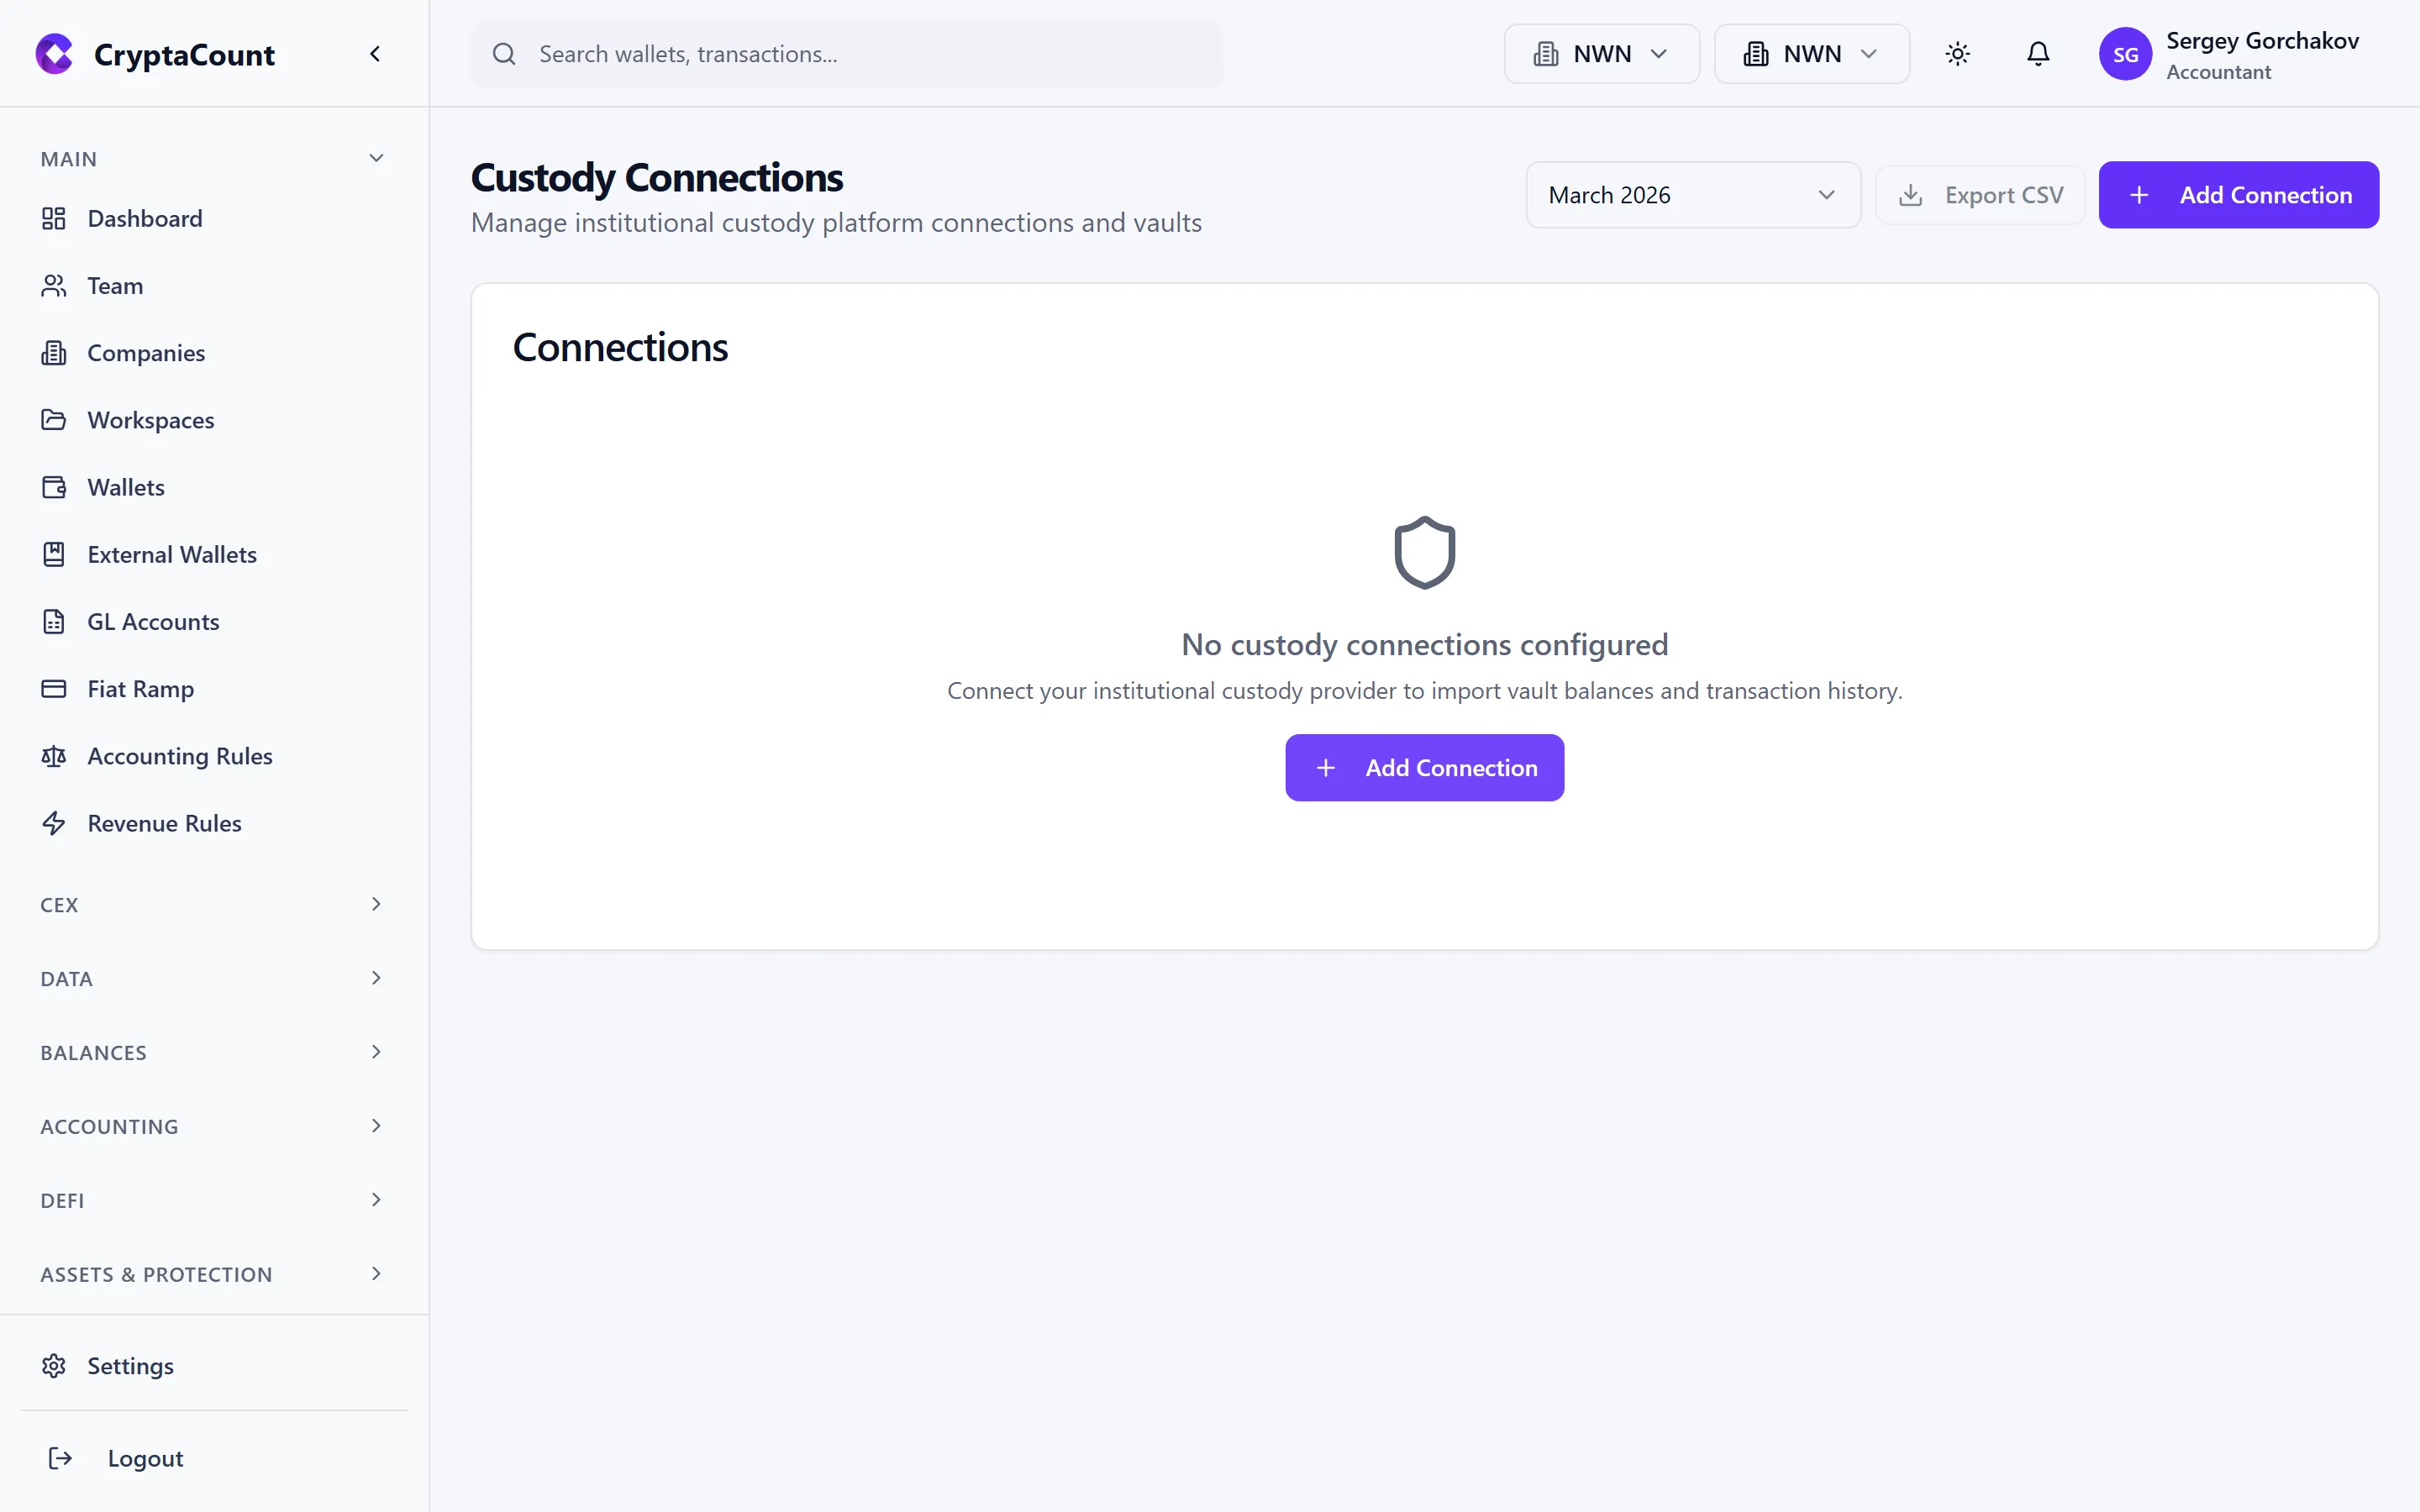Select GL Accounts in the sidebar
The width and height of the screenshot is (2420, 1512).
(x=153, y=621)
